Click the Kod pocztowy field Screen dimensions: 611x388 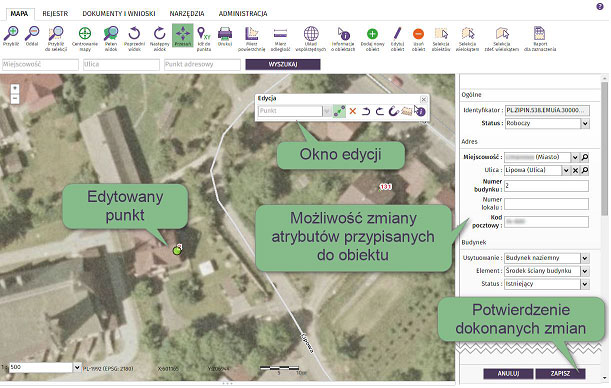(546, 222)
